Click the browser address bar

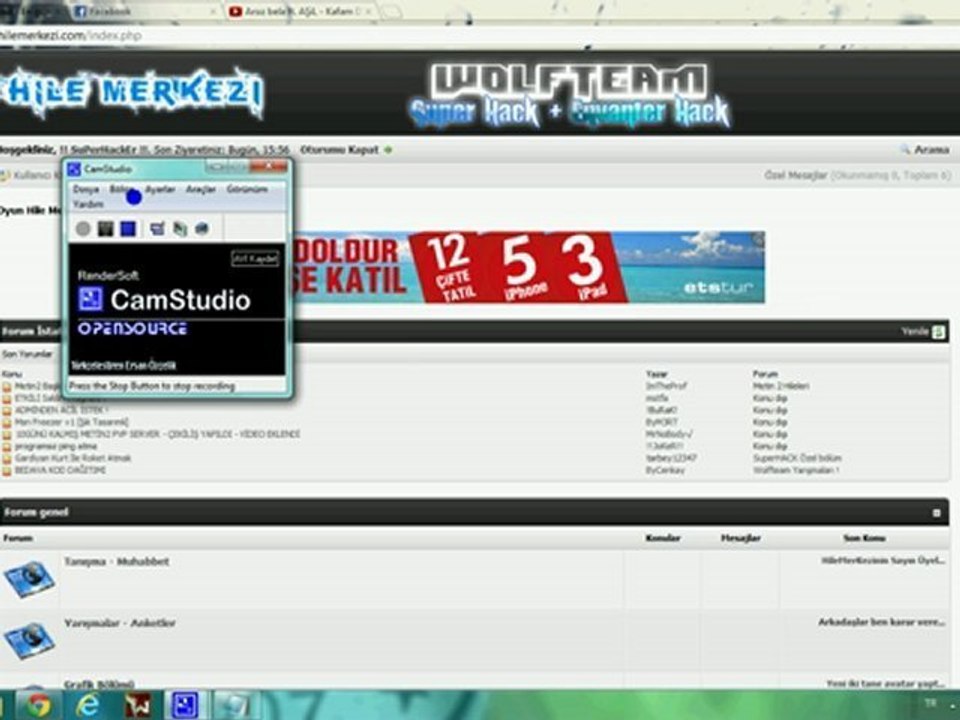tap(478, 36)
